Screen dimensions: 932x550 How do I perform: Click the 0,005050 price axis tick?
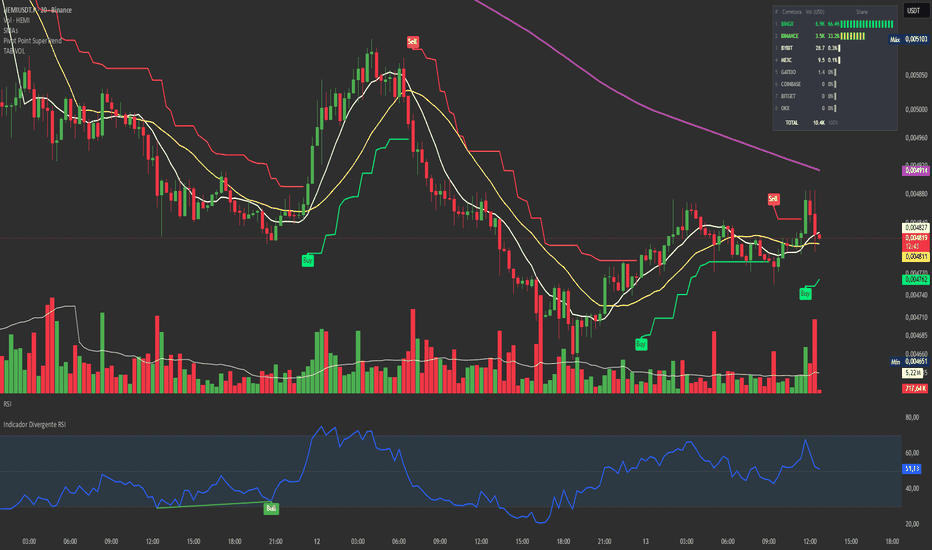click(915, 76)
